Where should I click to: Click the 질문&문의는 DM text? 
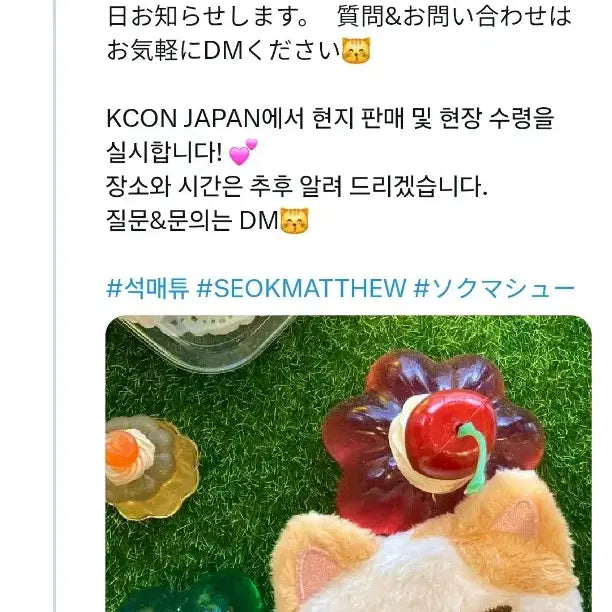pos(192,221)
